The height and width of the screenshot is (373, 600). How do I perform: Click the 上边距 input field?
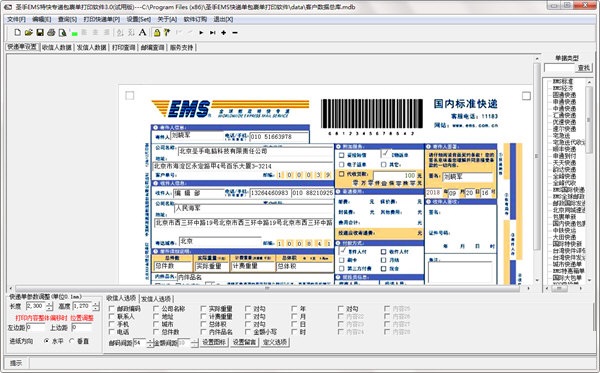tap(82, 327)
